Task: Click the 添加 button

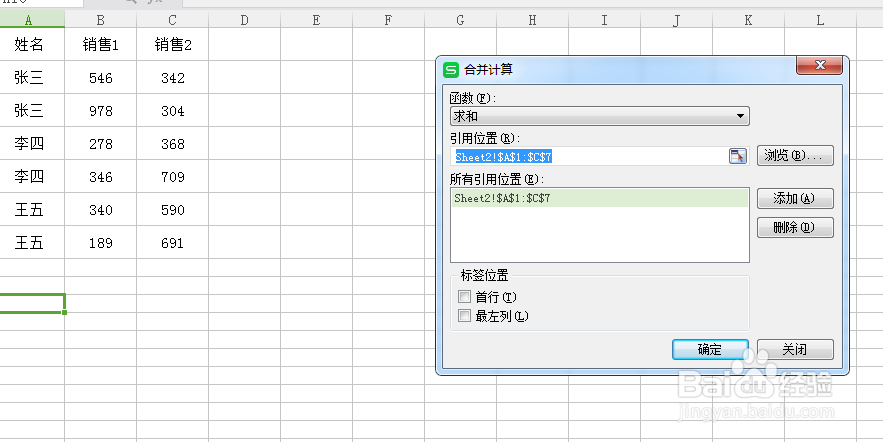Action: pyautogui.click(x=795, y=198)
